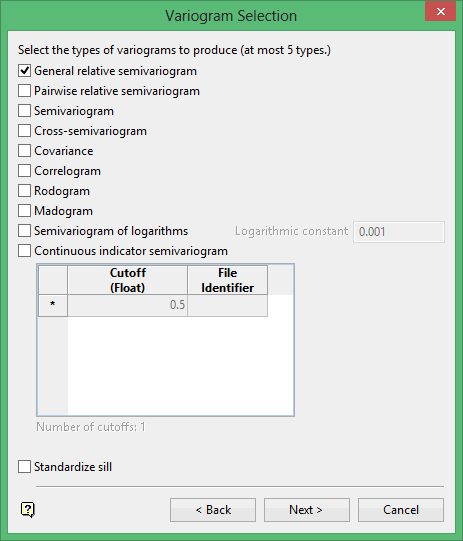Select the Correlogram checkbox
This screenshot has height=541, width=463.
tap(24, 171)
